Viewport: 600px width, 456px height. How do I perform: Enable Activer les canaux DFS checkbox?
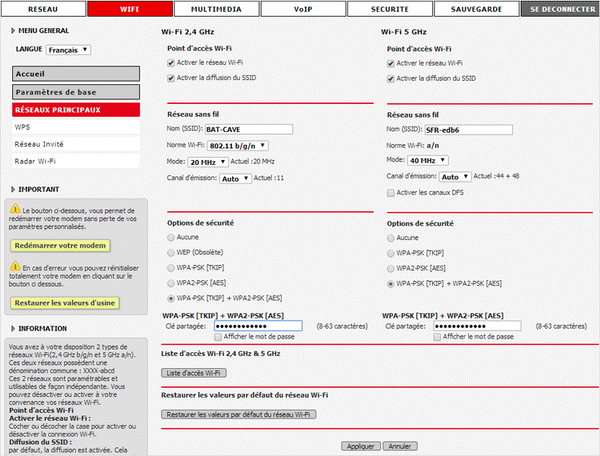(x=391, y=192)
